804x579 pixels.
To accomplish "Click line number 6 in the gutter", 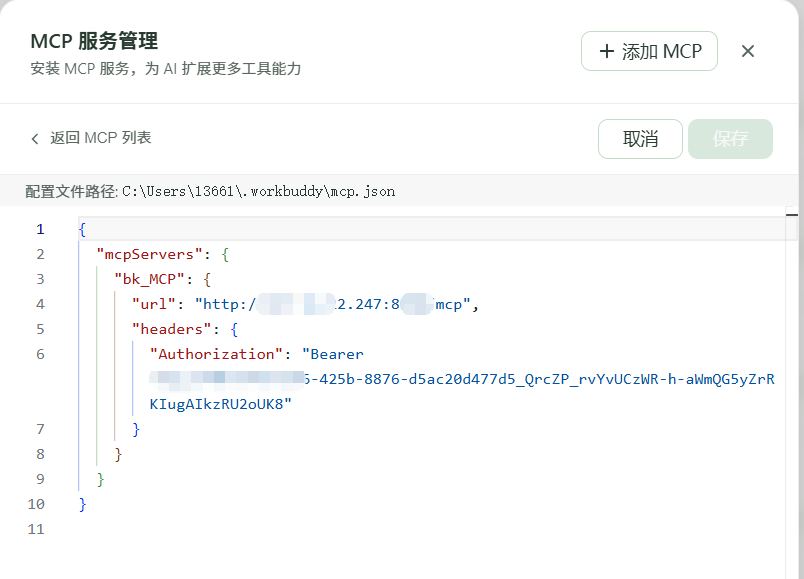I will (x=40, y=354).
